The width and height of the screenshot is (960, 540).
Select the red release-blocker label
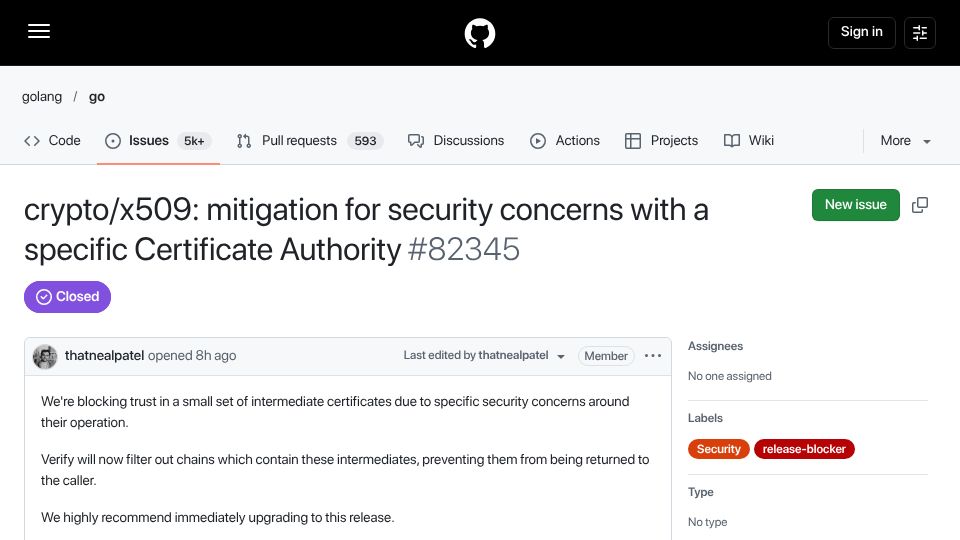tap(804, 449)
